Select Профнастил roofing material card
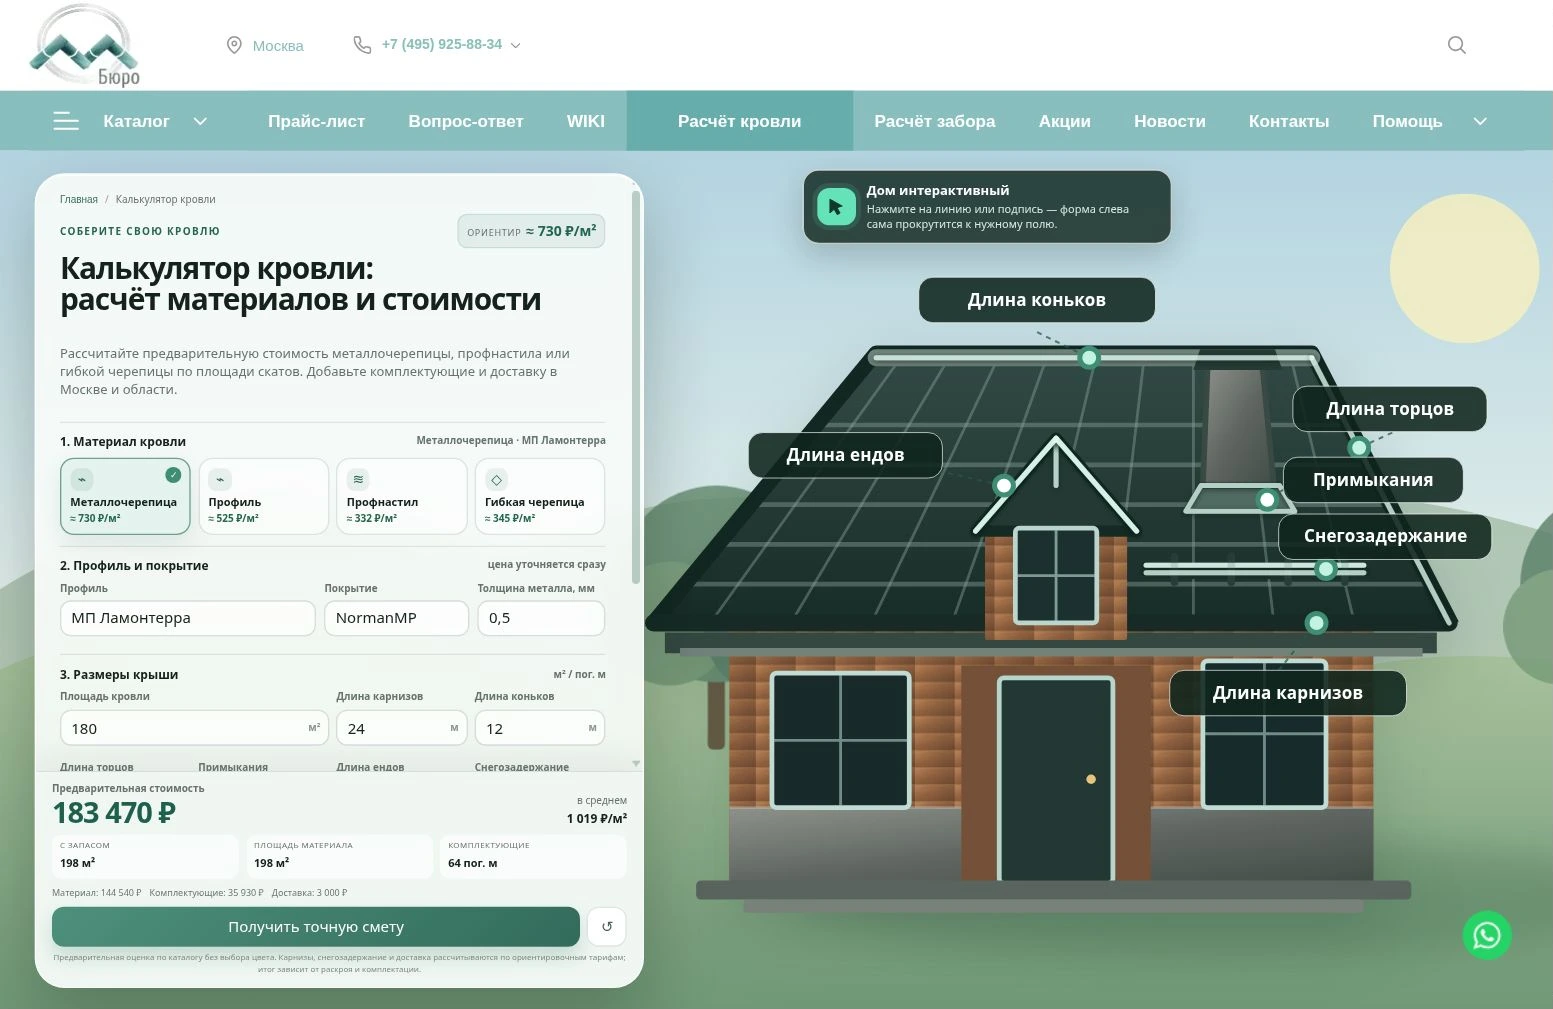This screenshot has height=1009, width=1553. [x=402, y=496]
